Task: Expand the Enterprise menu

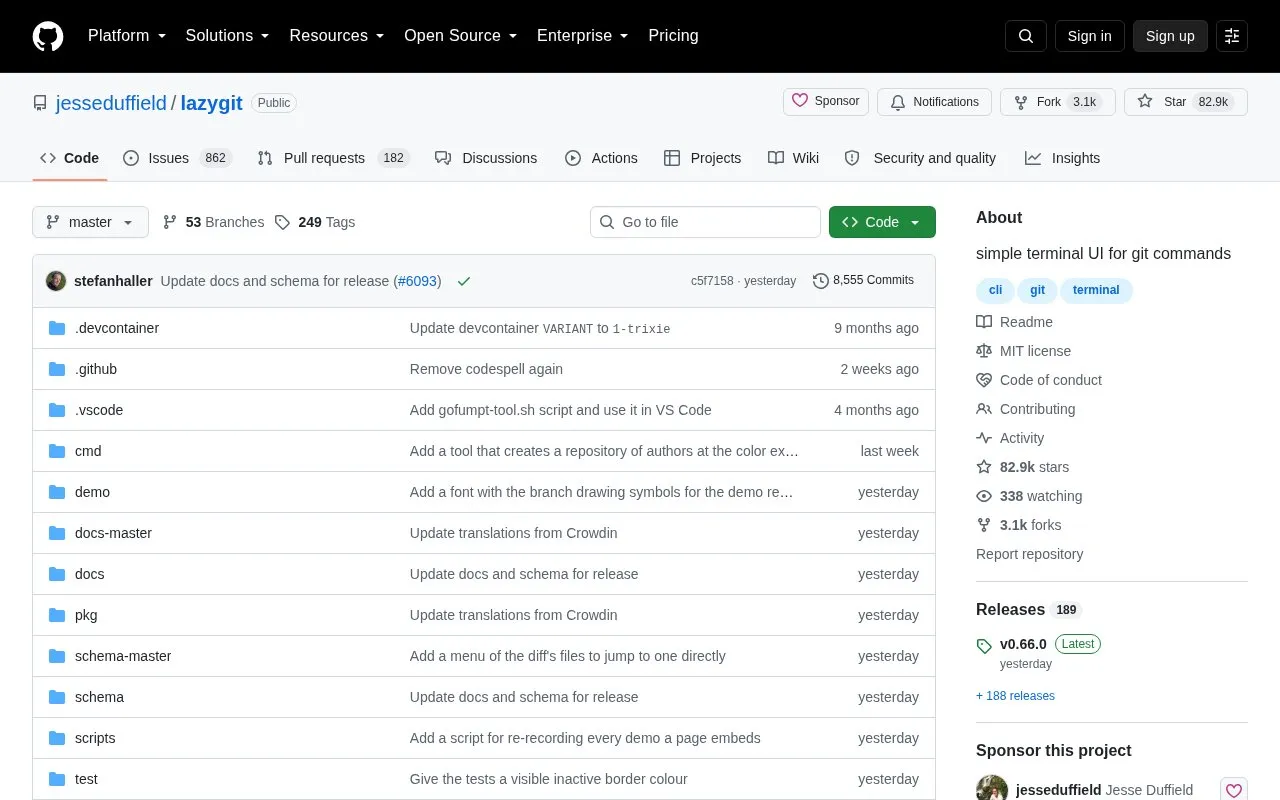Action: tap(583, 36)
